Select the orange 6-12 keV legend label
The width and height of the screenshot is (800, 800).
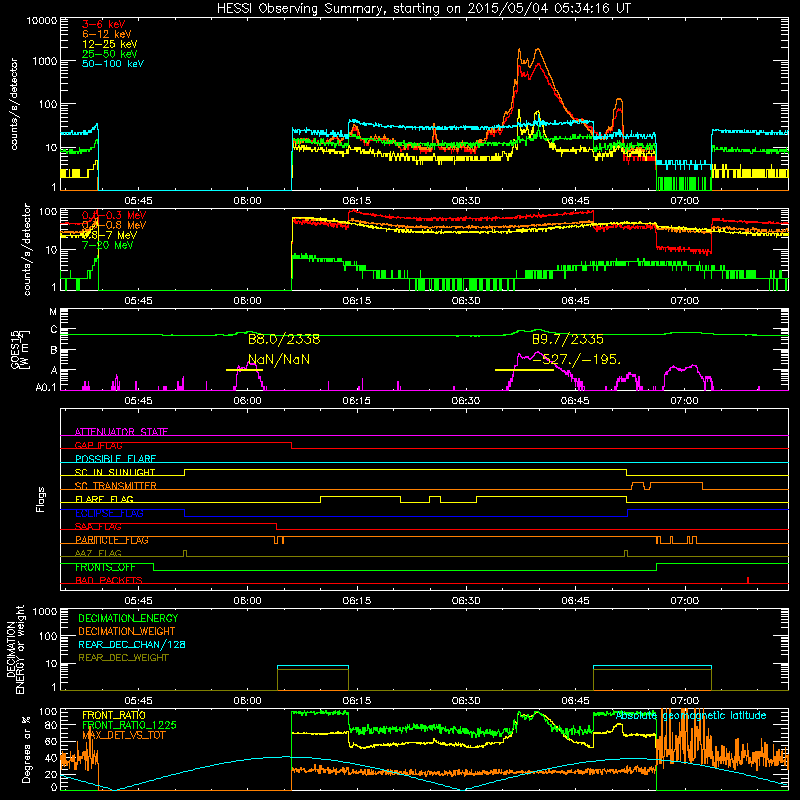[x=107, y=34]
